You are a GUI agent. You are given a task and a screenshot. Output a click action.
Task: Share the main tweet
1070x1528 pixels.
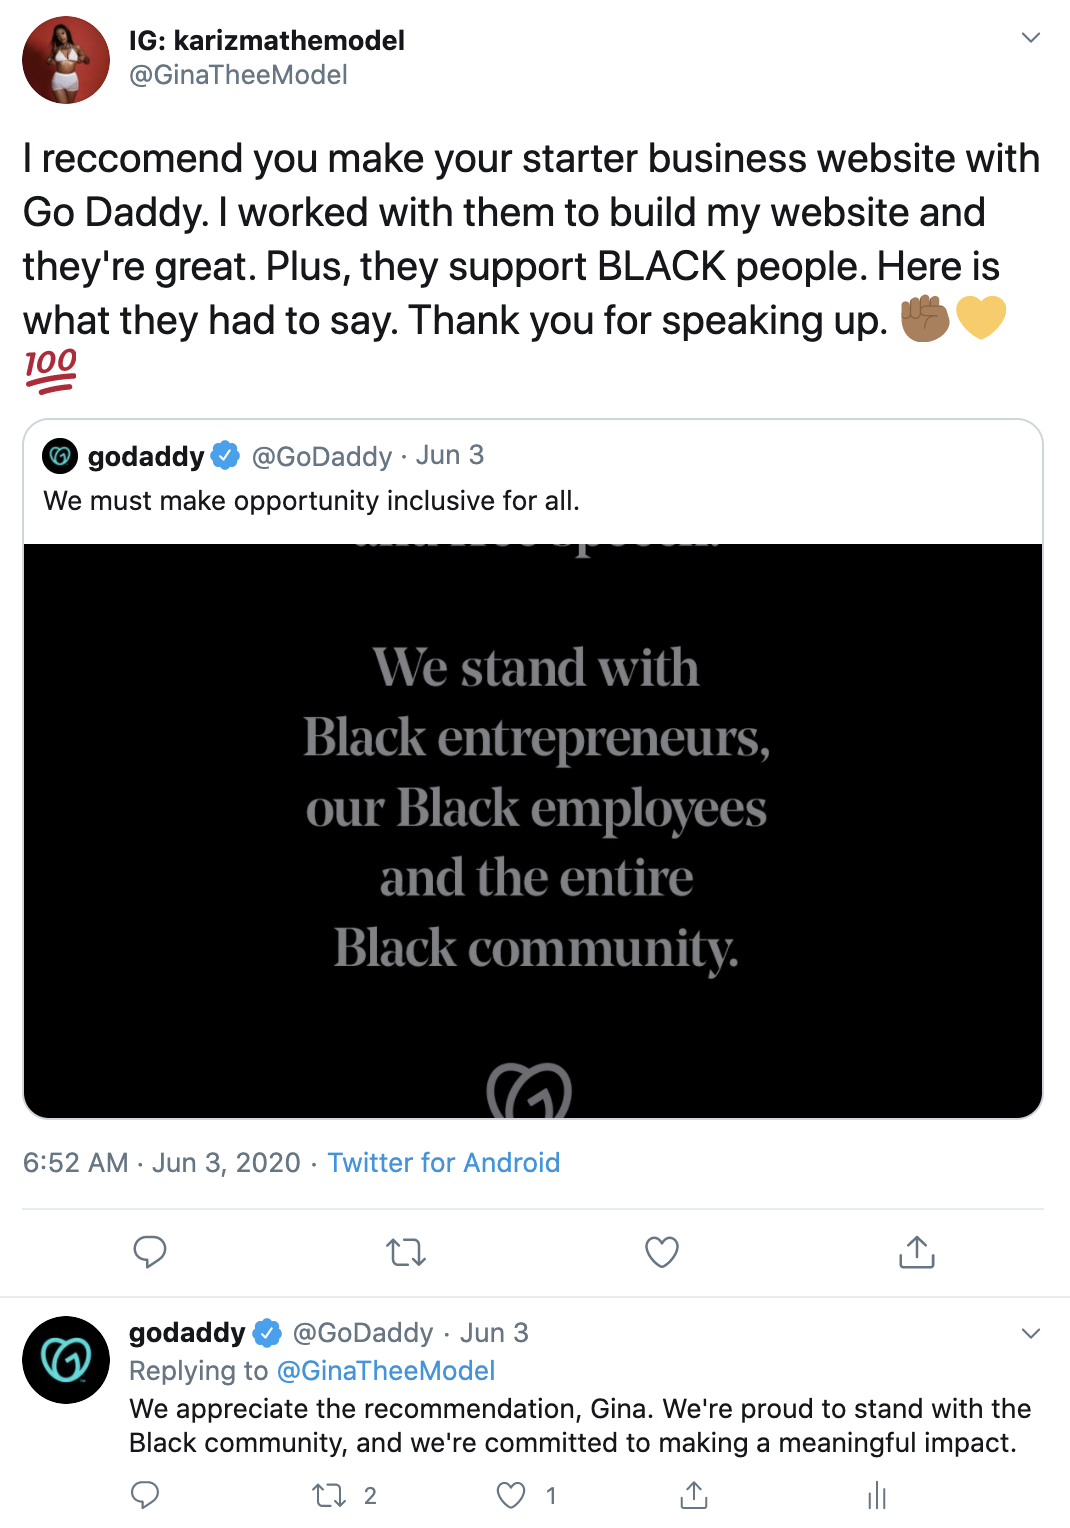click(916, 1251)
